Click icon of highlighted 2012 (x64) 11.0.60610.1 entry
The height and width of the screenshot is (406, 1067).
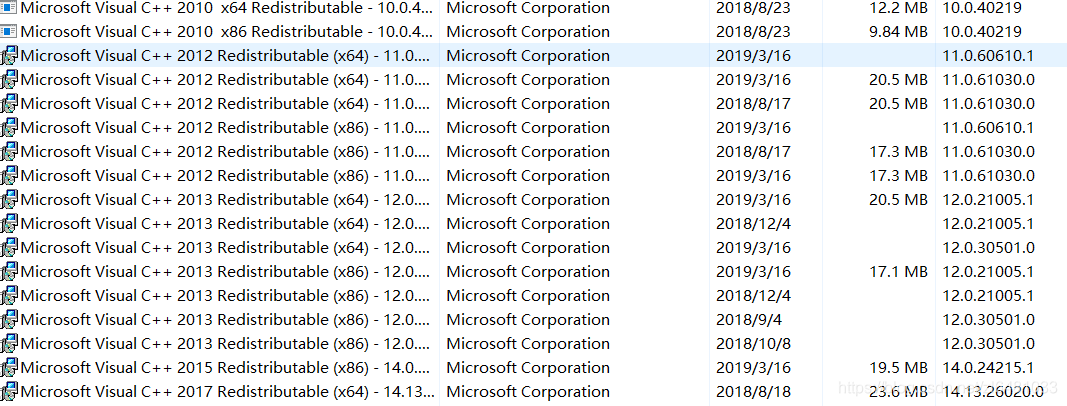9,56
